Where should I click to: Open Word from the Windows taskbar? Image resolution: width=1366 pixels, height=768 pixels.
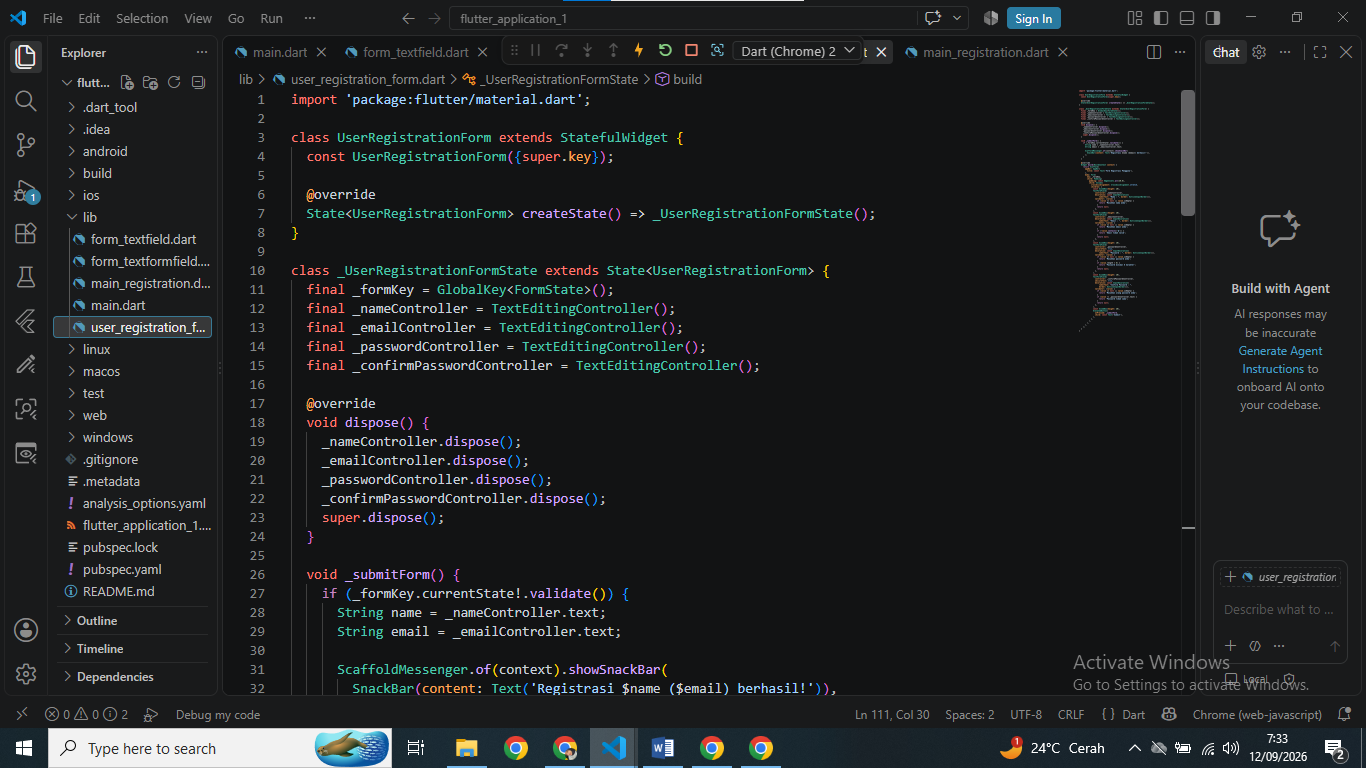click(663, 748)
